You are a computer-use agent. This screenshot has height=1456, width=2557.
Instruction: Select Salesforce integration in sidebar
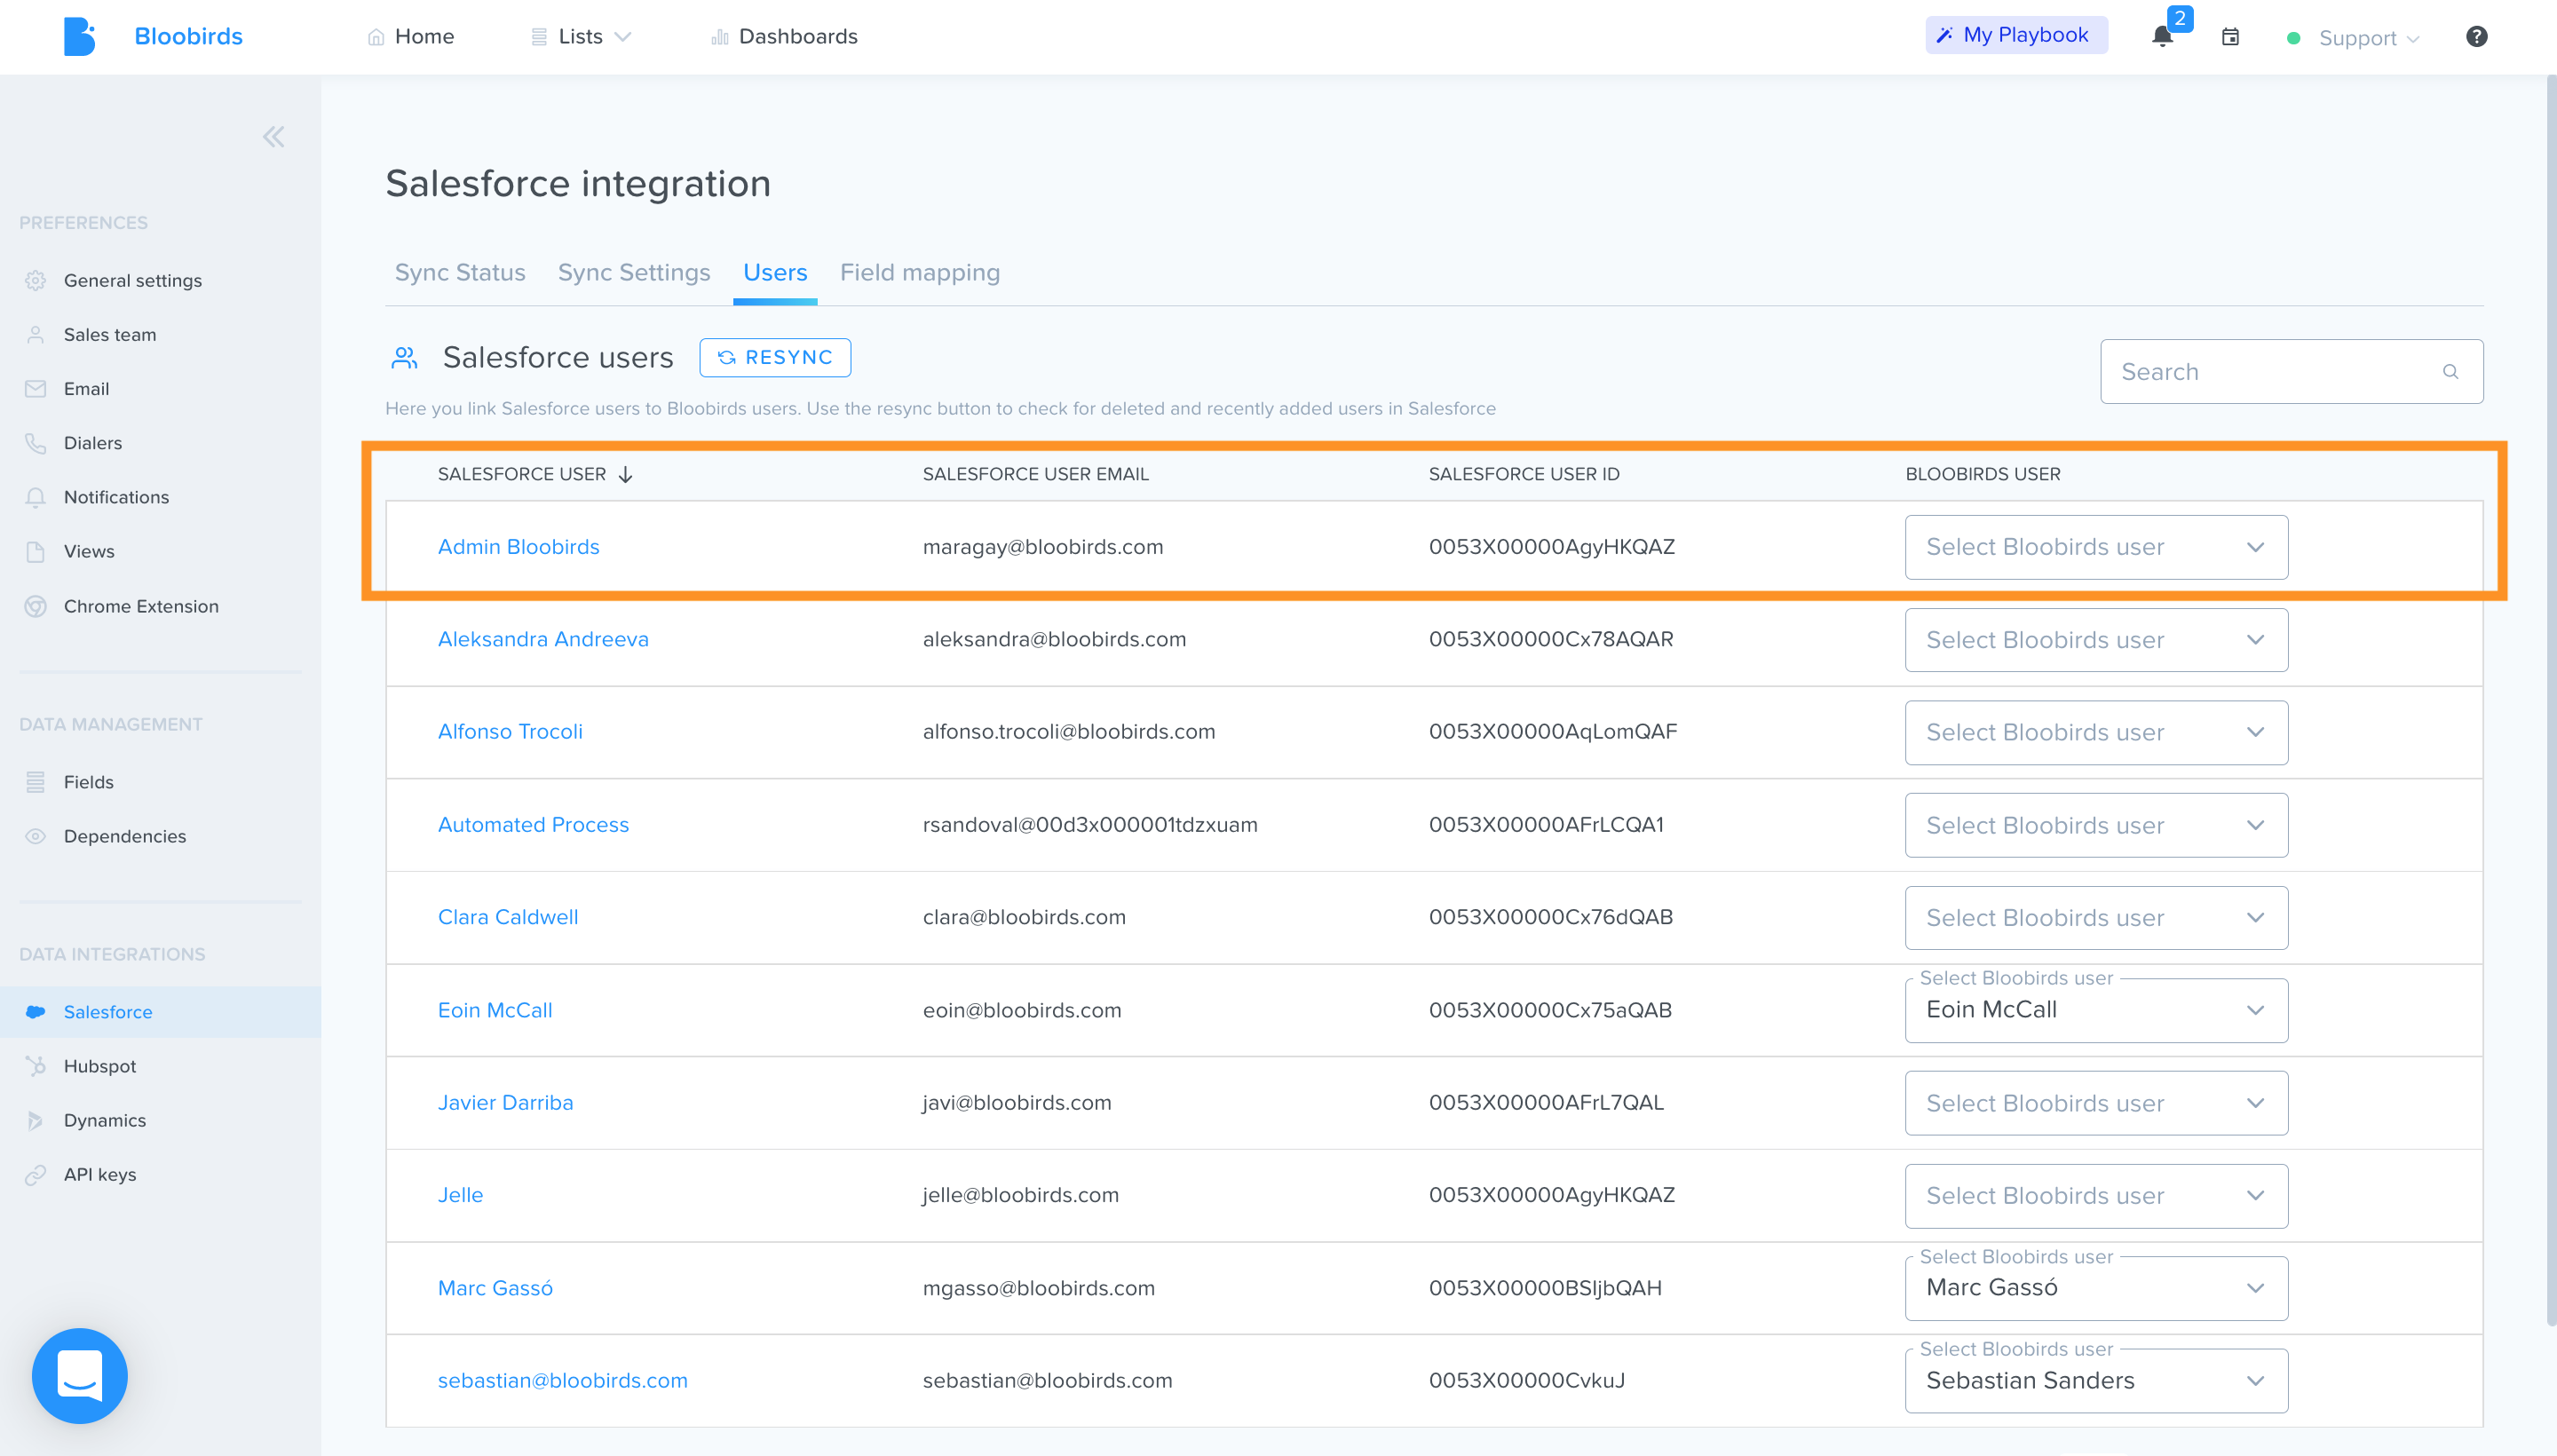[x=160, y=1012]
